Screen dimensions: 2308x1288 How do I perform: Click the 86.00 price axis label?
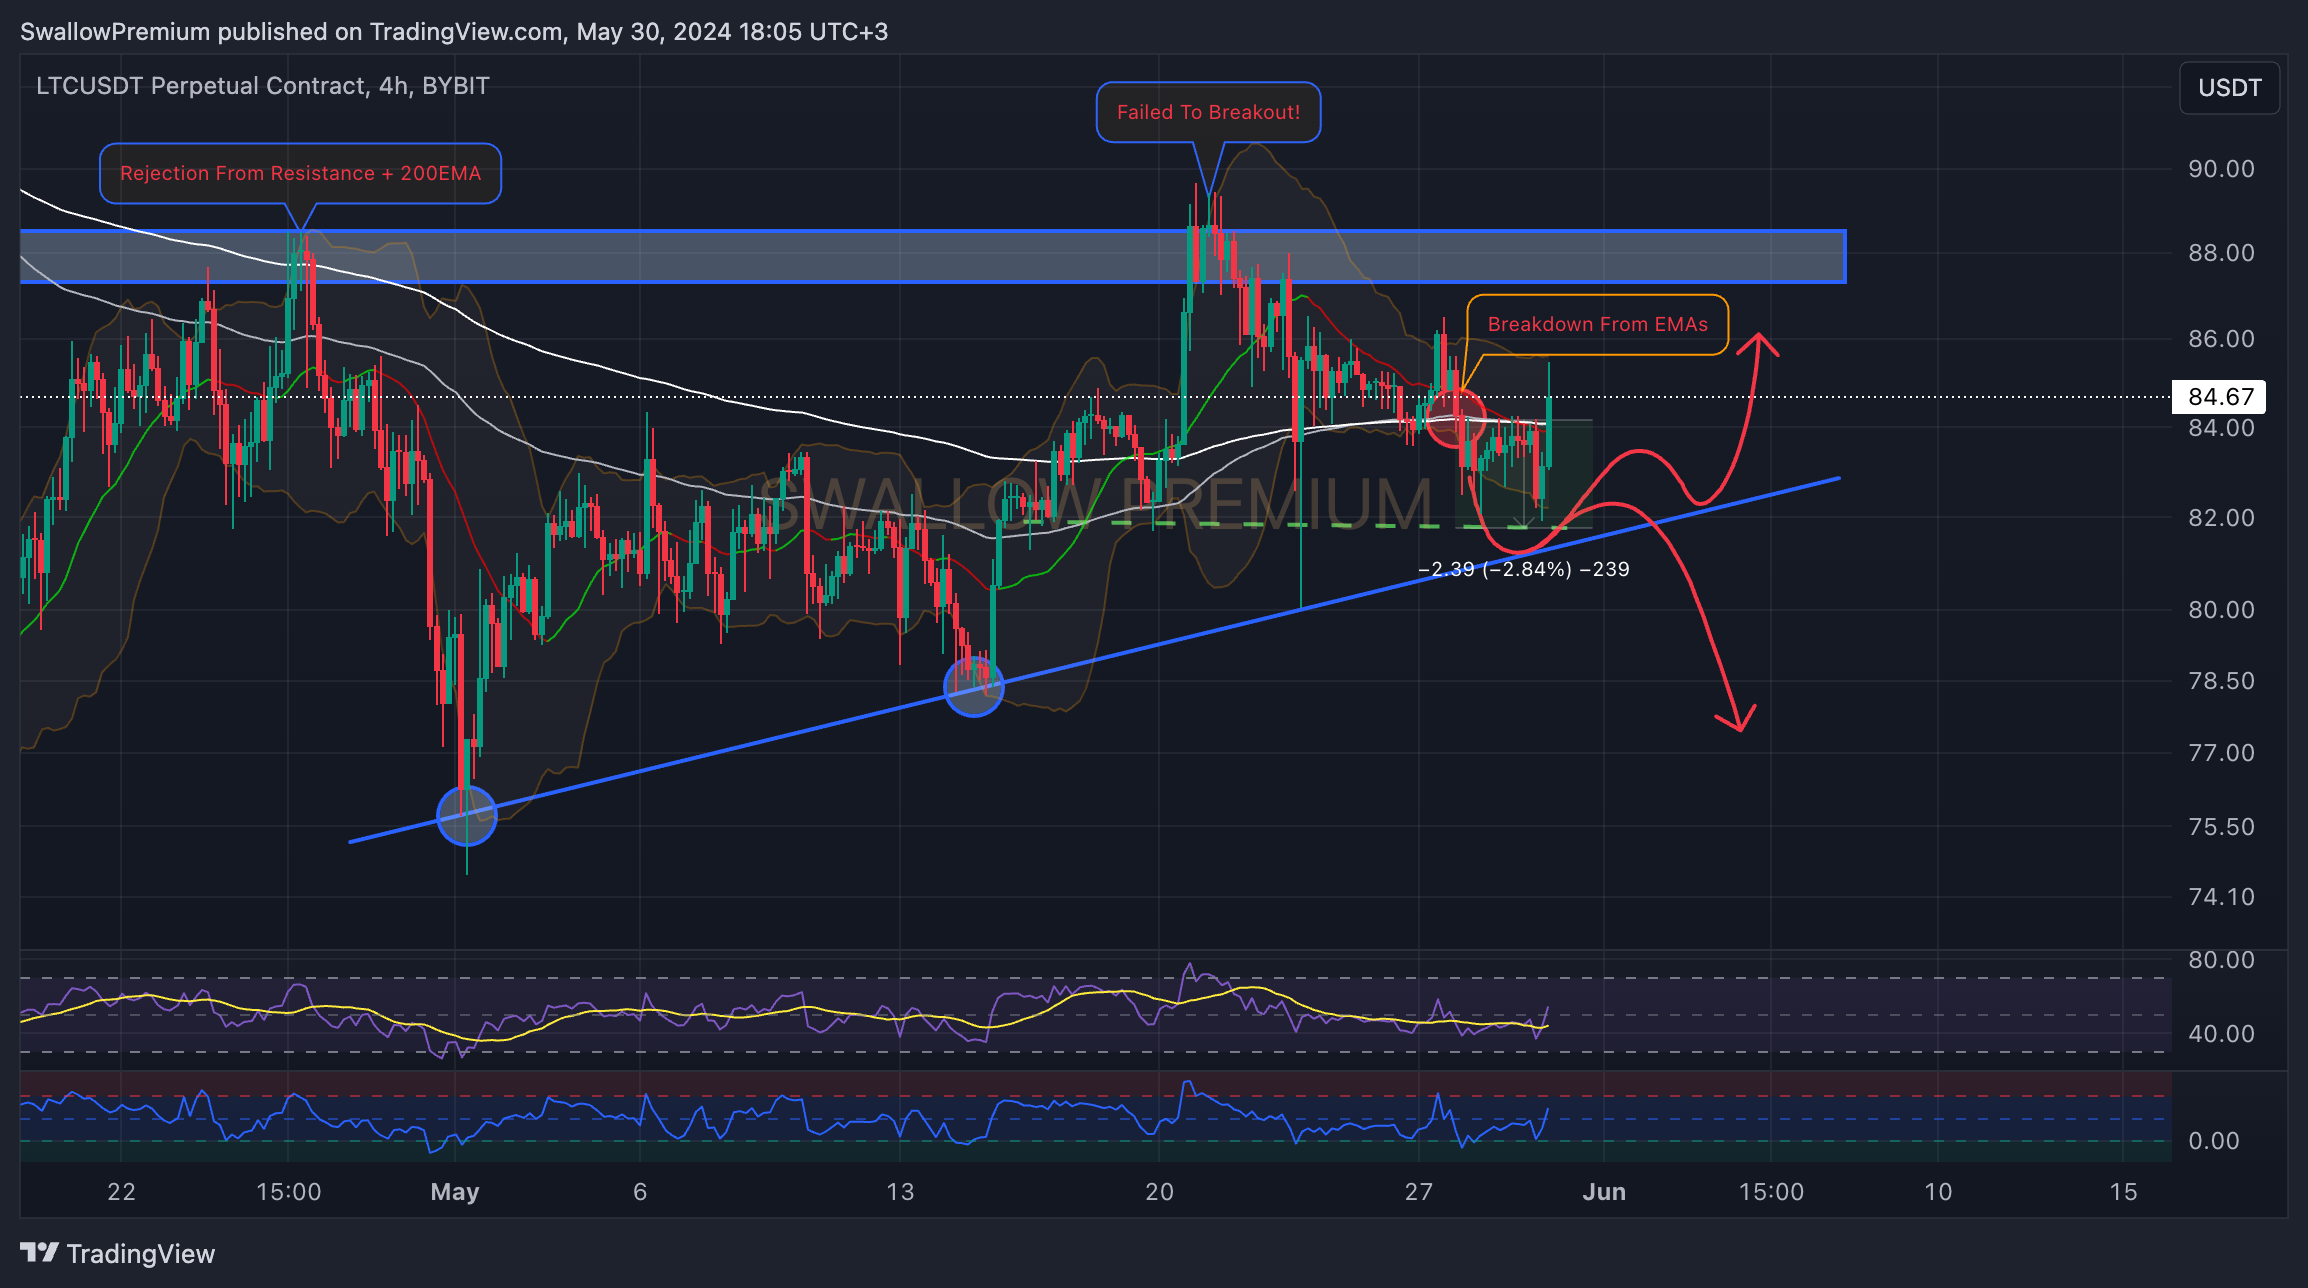[x=2221, y=339]
